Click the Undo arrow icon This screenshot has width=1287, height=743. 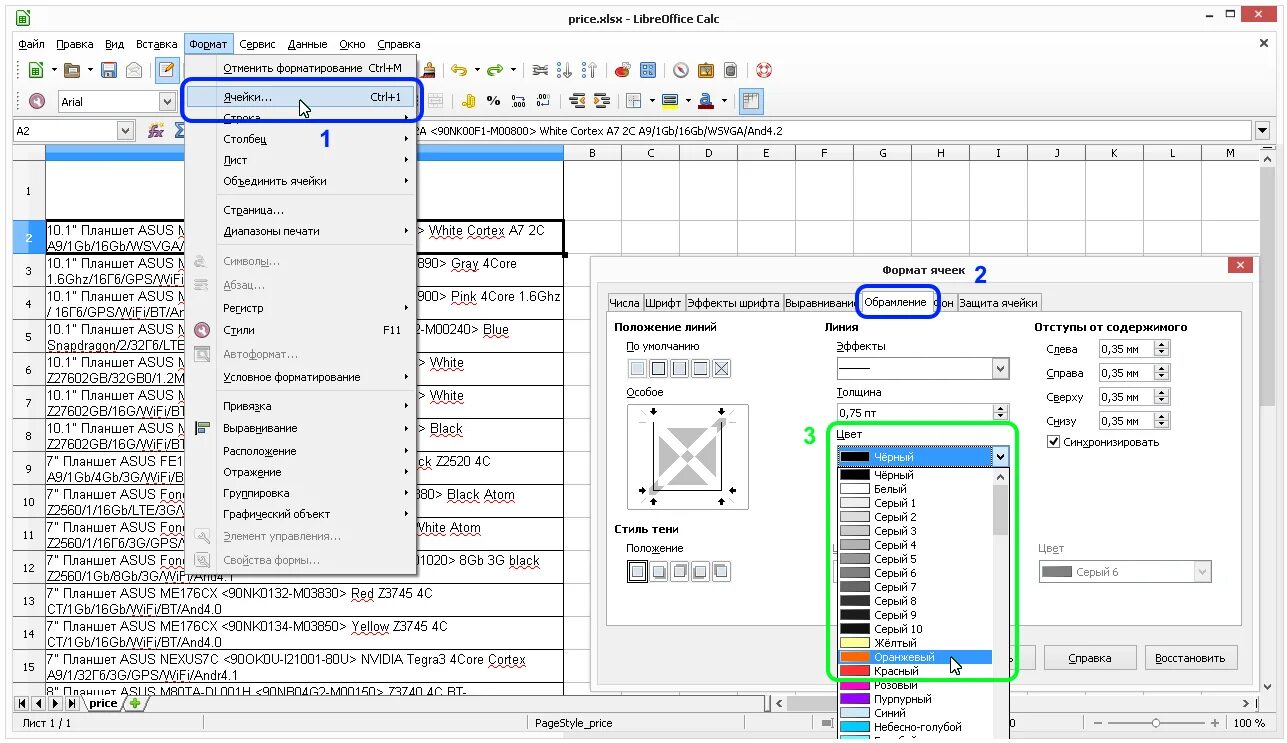(458, 70)
